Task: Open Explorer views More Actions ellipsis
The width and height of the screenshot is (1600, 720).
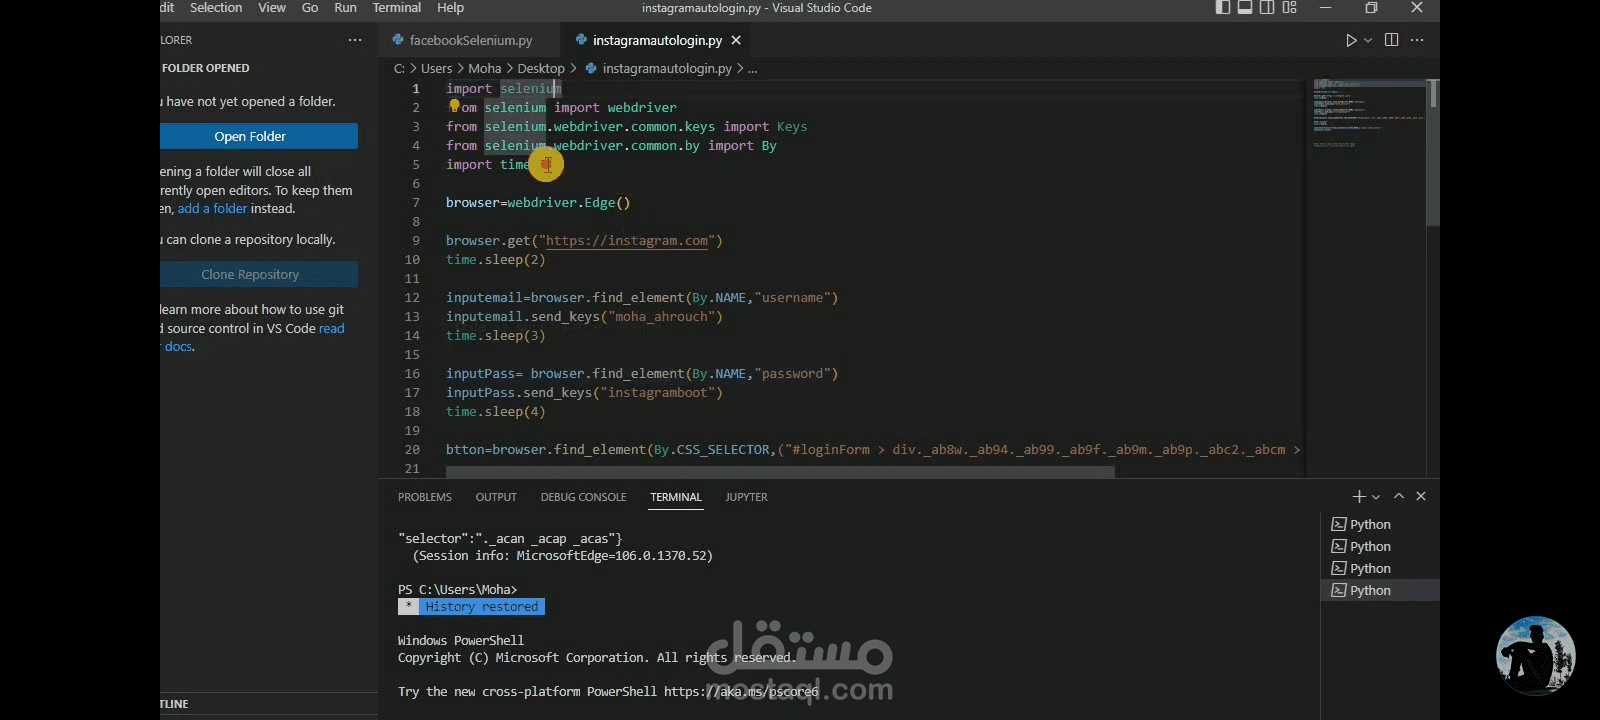Action: click(x=355, y=40)
